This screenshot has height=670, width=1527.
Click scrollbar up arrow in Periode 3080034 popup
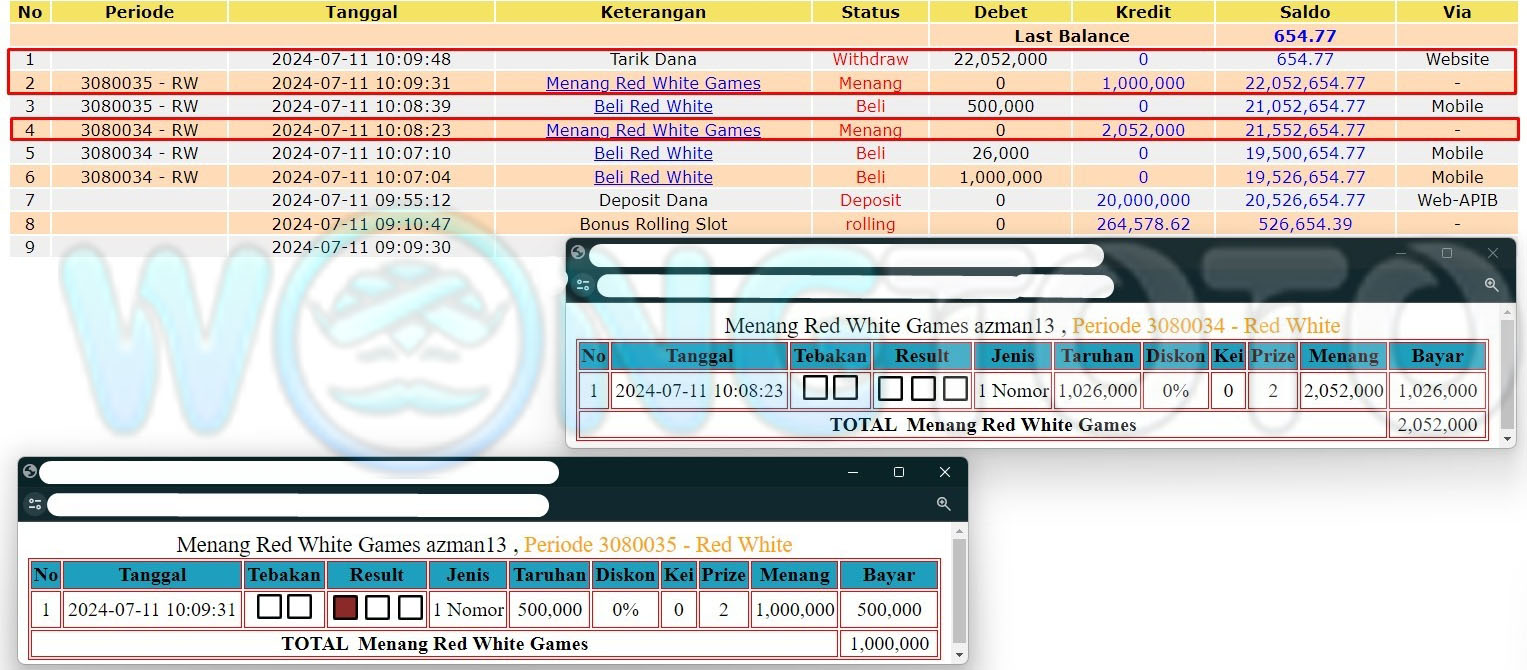point(1507,313)
